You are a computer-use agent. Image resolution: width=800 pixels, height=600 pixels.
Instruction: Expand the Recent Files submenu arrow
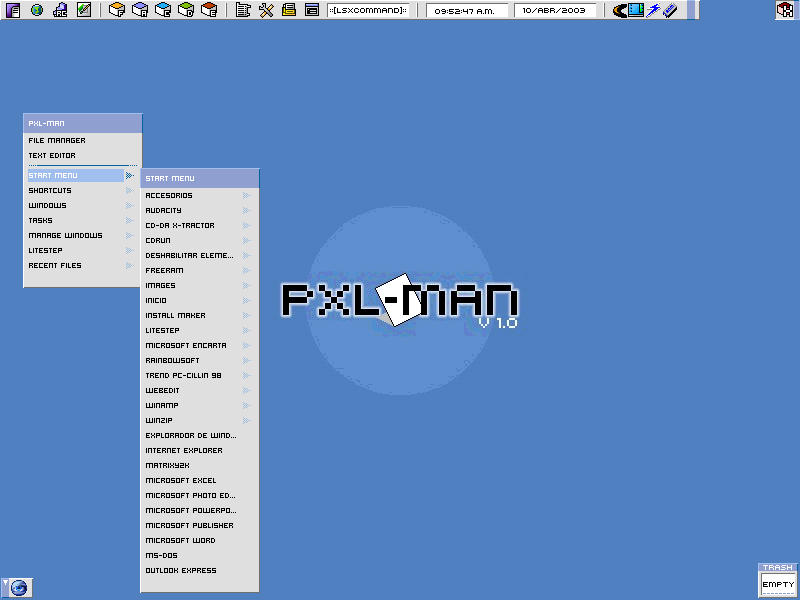click(130, 265)
